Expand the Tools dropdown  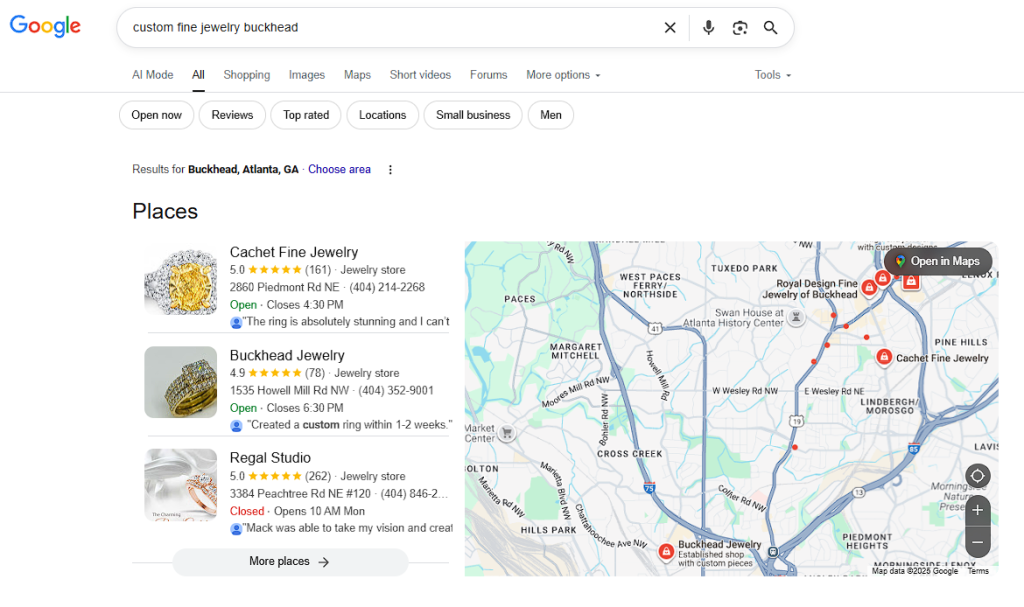tap(773, 75)
